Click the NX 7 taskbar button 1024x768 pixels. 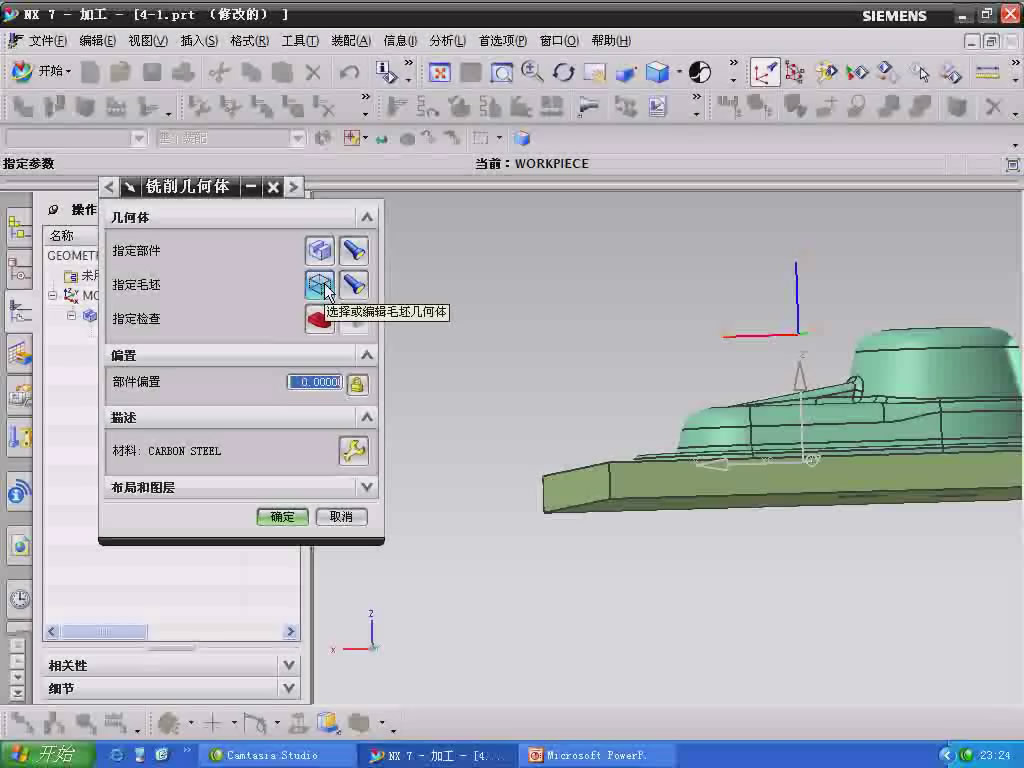click(x=439, y=756)
